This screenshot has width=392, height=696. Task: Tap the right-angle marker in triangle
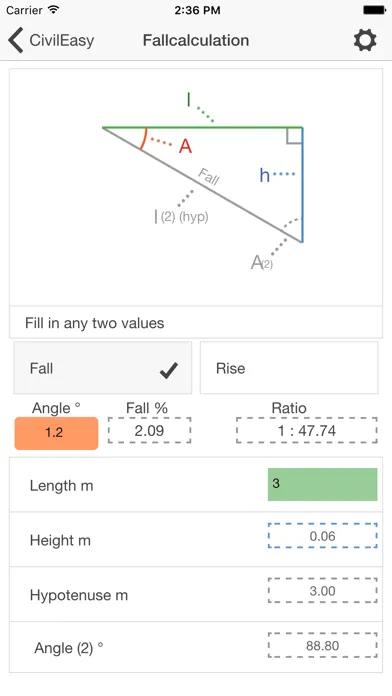coord(294,136)
